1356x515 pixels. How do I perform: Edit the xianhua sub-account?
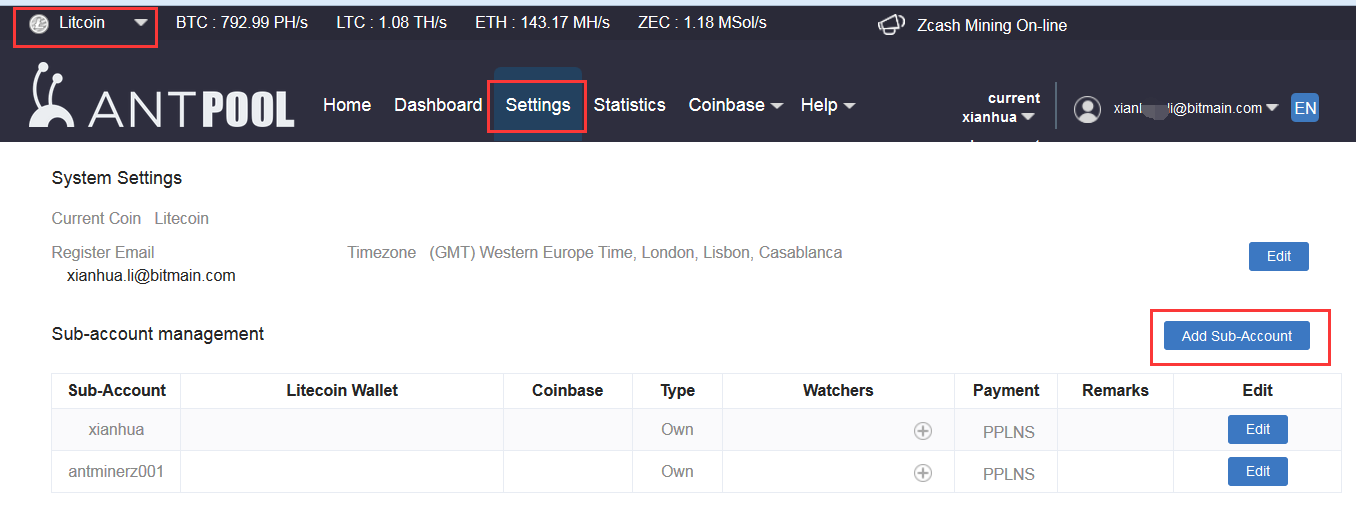[x=1258, y=429]
